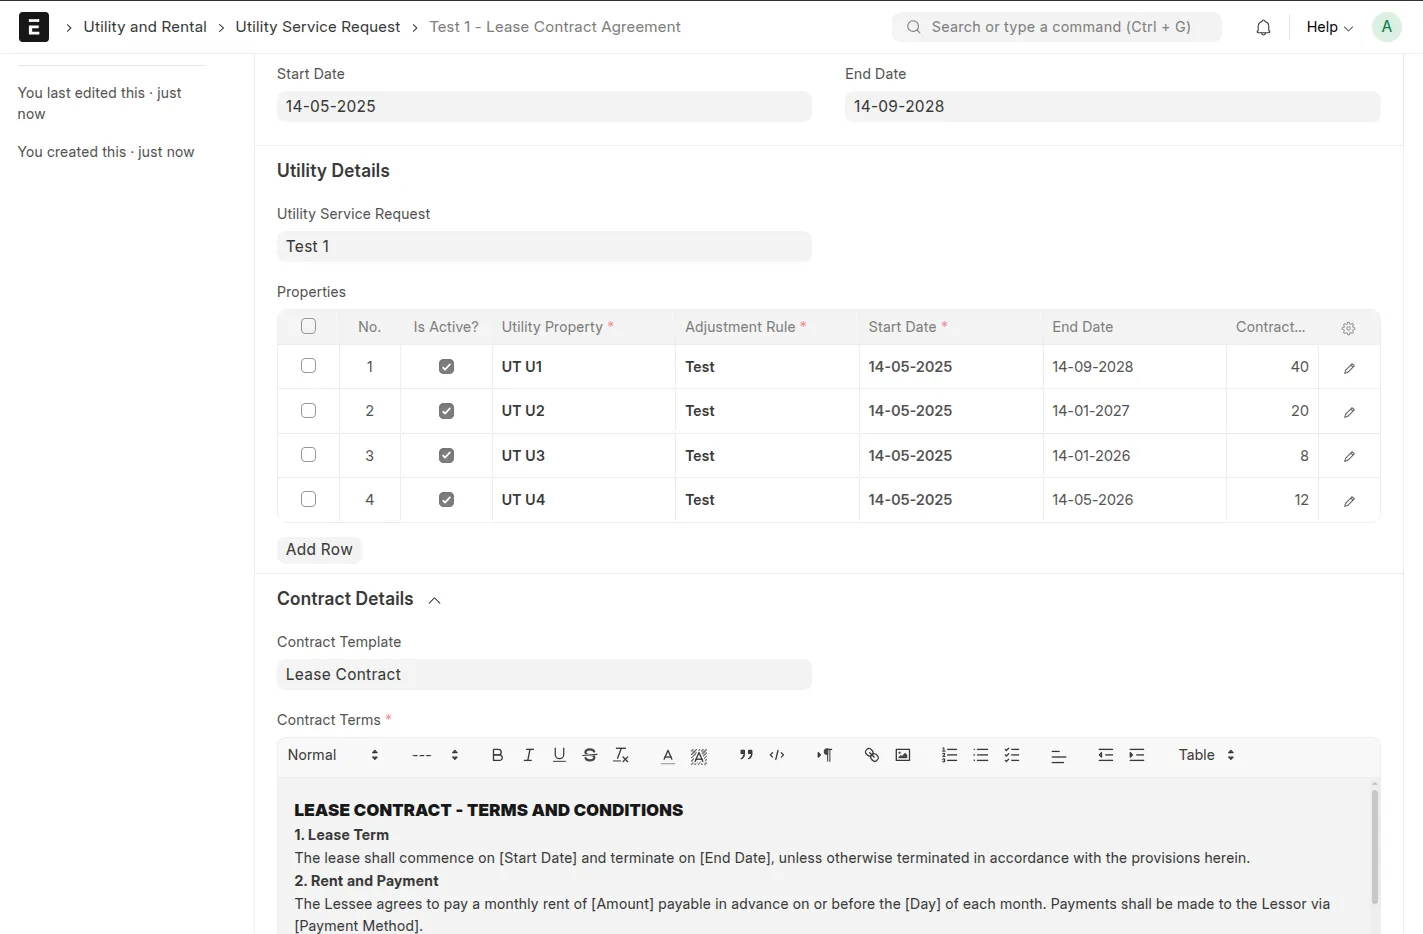Toggle bold formatting in Contract Terms editor
The image size is (1423, 934).
click(497, 755)
